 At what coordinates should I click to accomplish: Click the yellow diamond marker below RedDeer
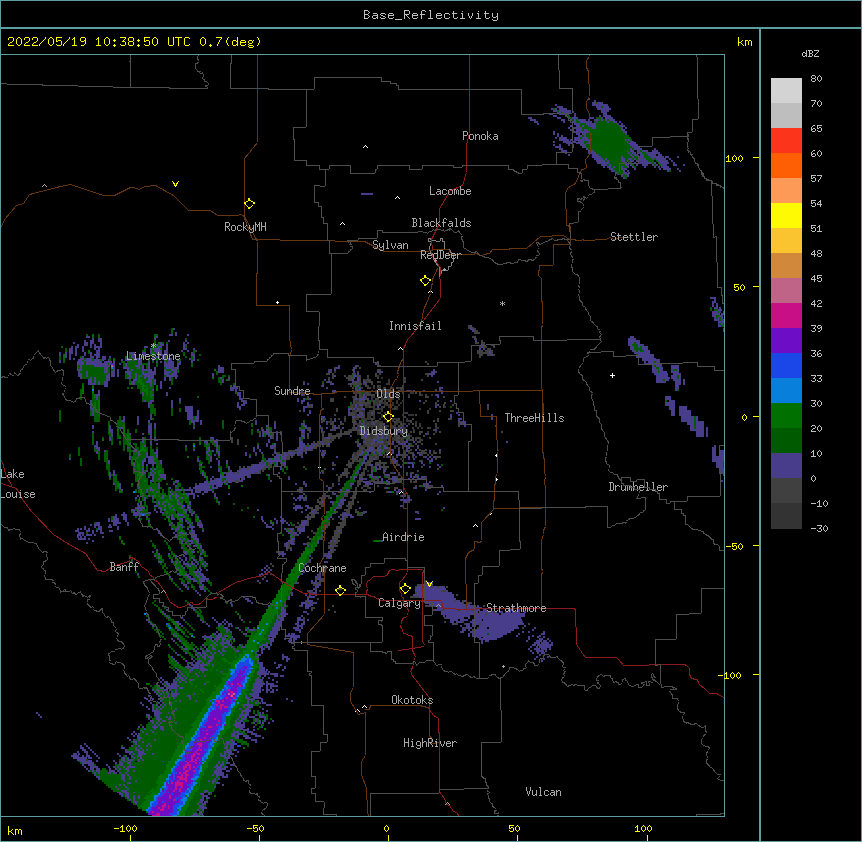(x=426, y=281)
